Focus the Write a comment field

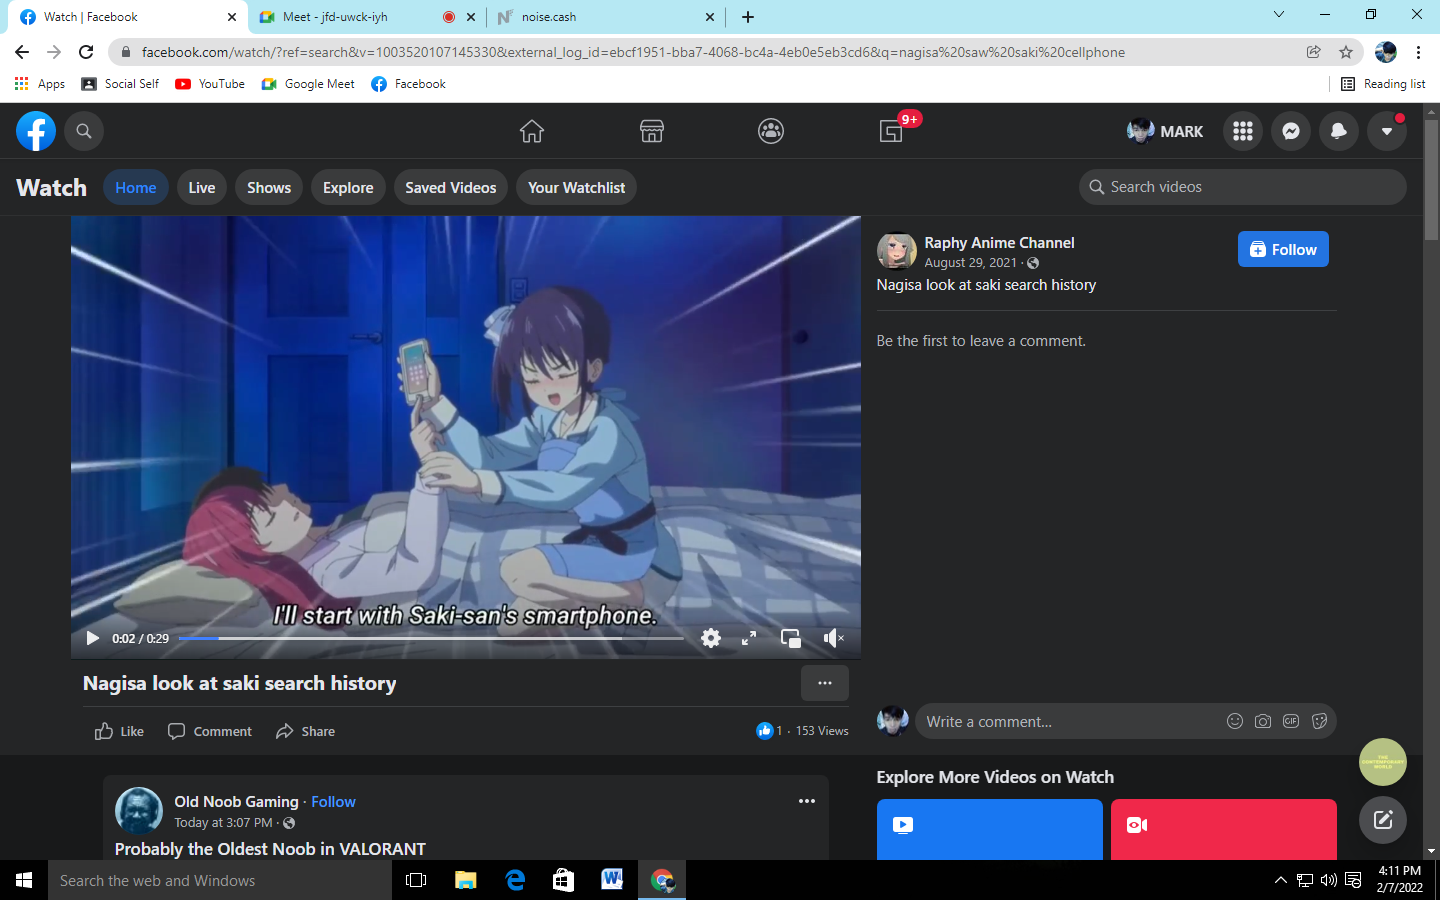[x=1070, y=722]
